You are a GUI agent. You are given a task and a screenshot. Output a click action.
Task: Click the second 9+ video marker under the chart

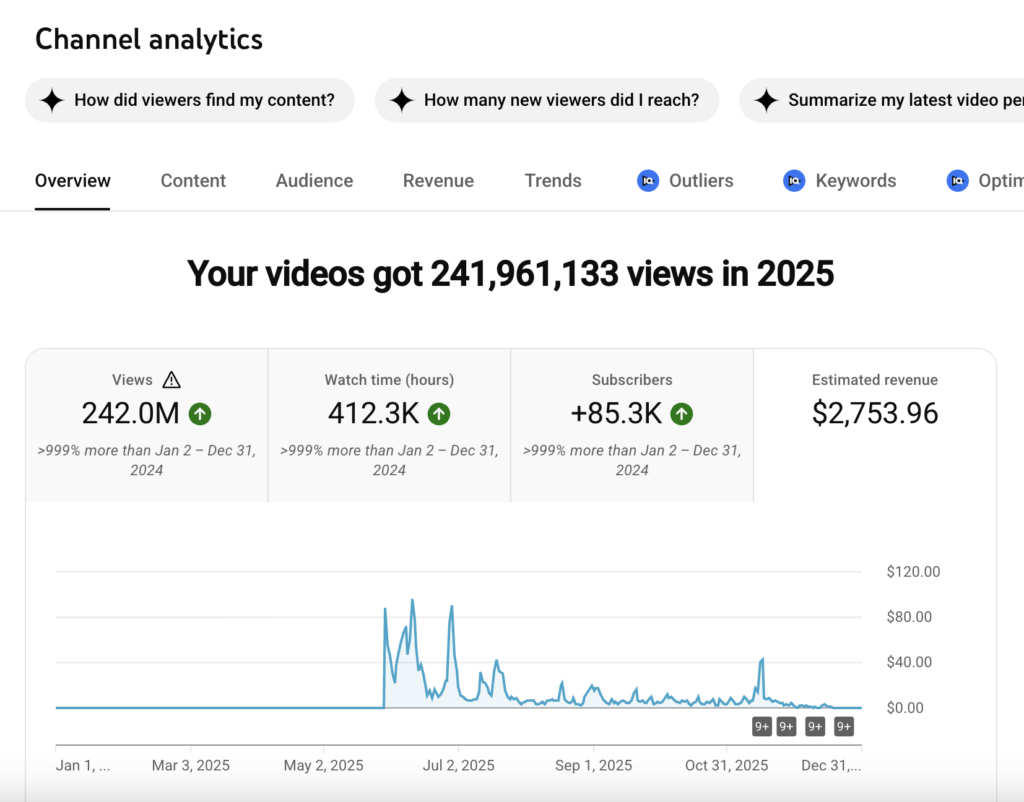click(x=786, y=727)
